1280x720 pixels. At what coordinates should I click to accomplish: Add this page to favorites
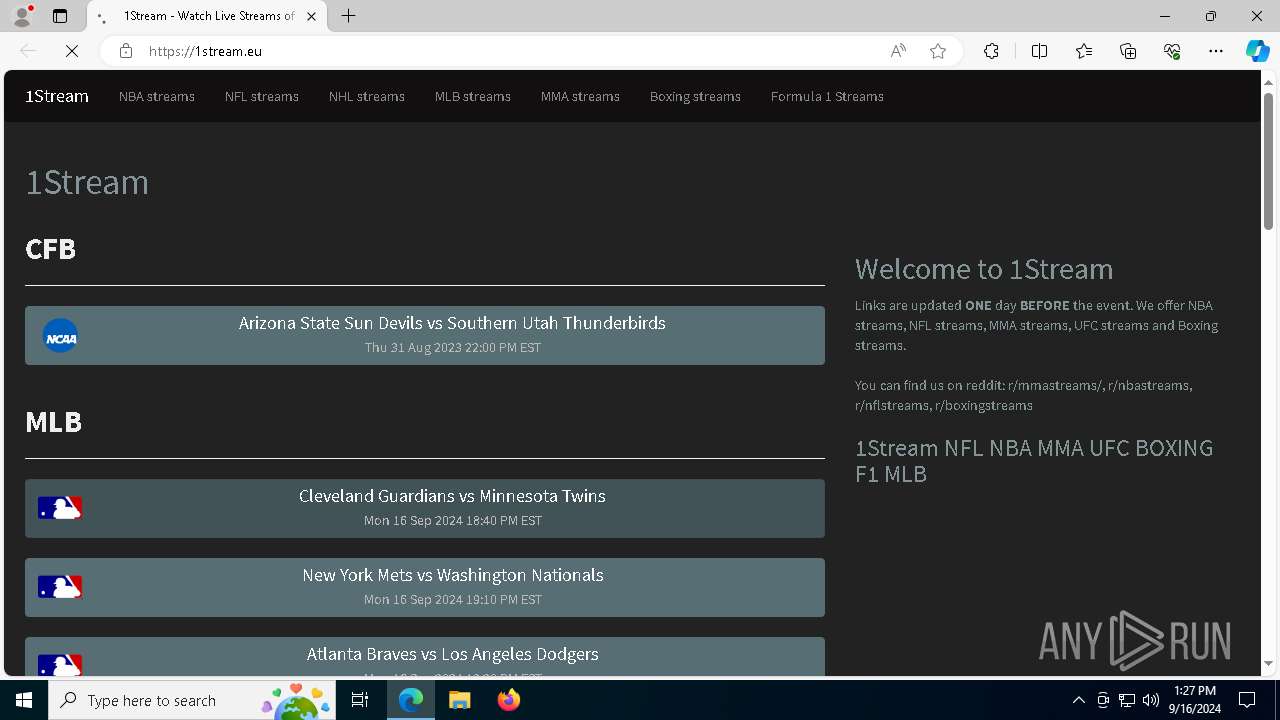pyautogui.click(x=938, y=51)
